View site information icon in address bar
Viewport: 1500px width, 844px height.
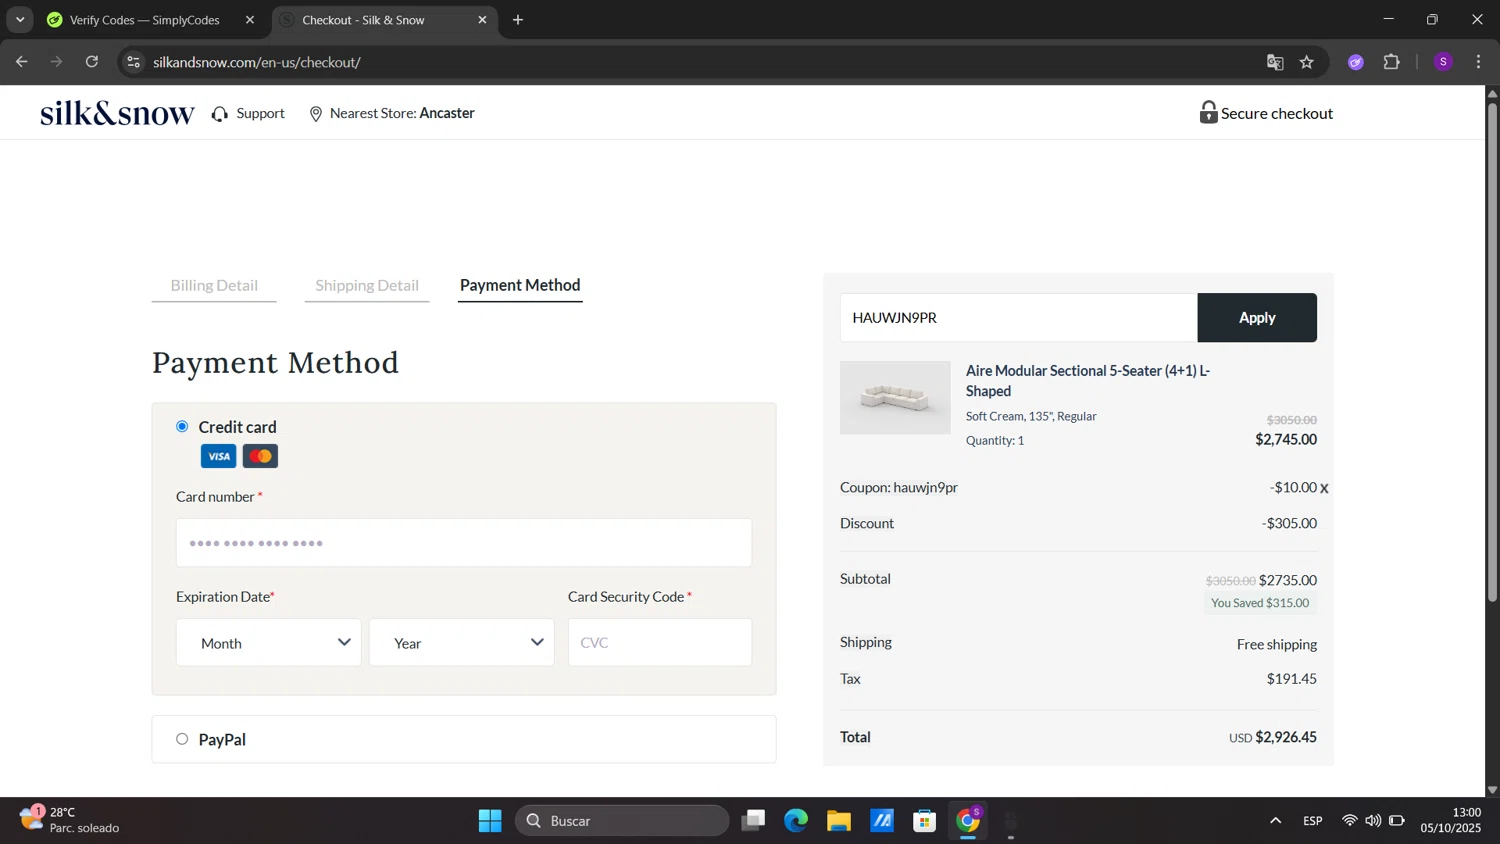(133, 62)
